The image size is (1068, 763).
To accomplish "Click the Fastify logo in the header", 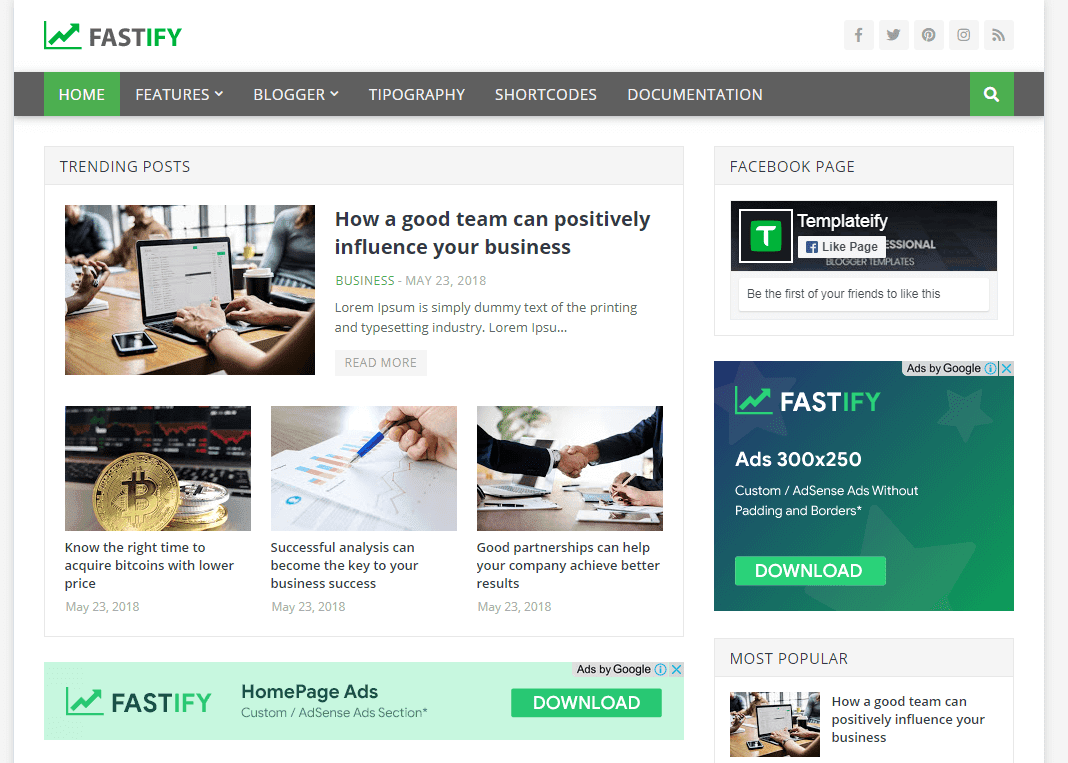I will click(113, 36).
